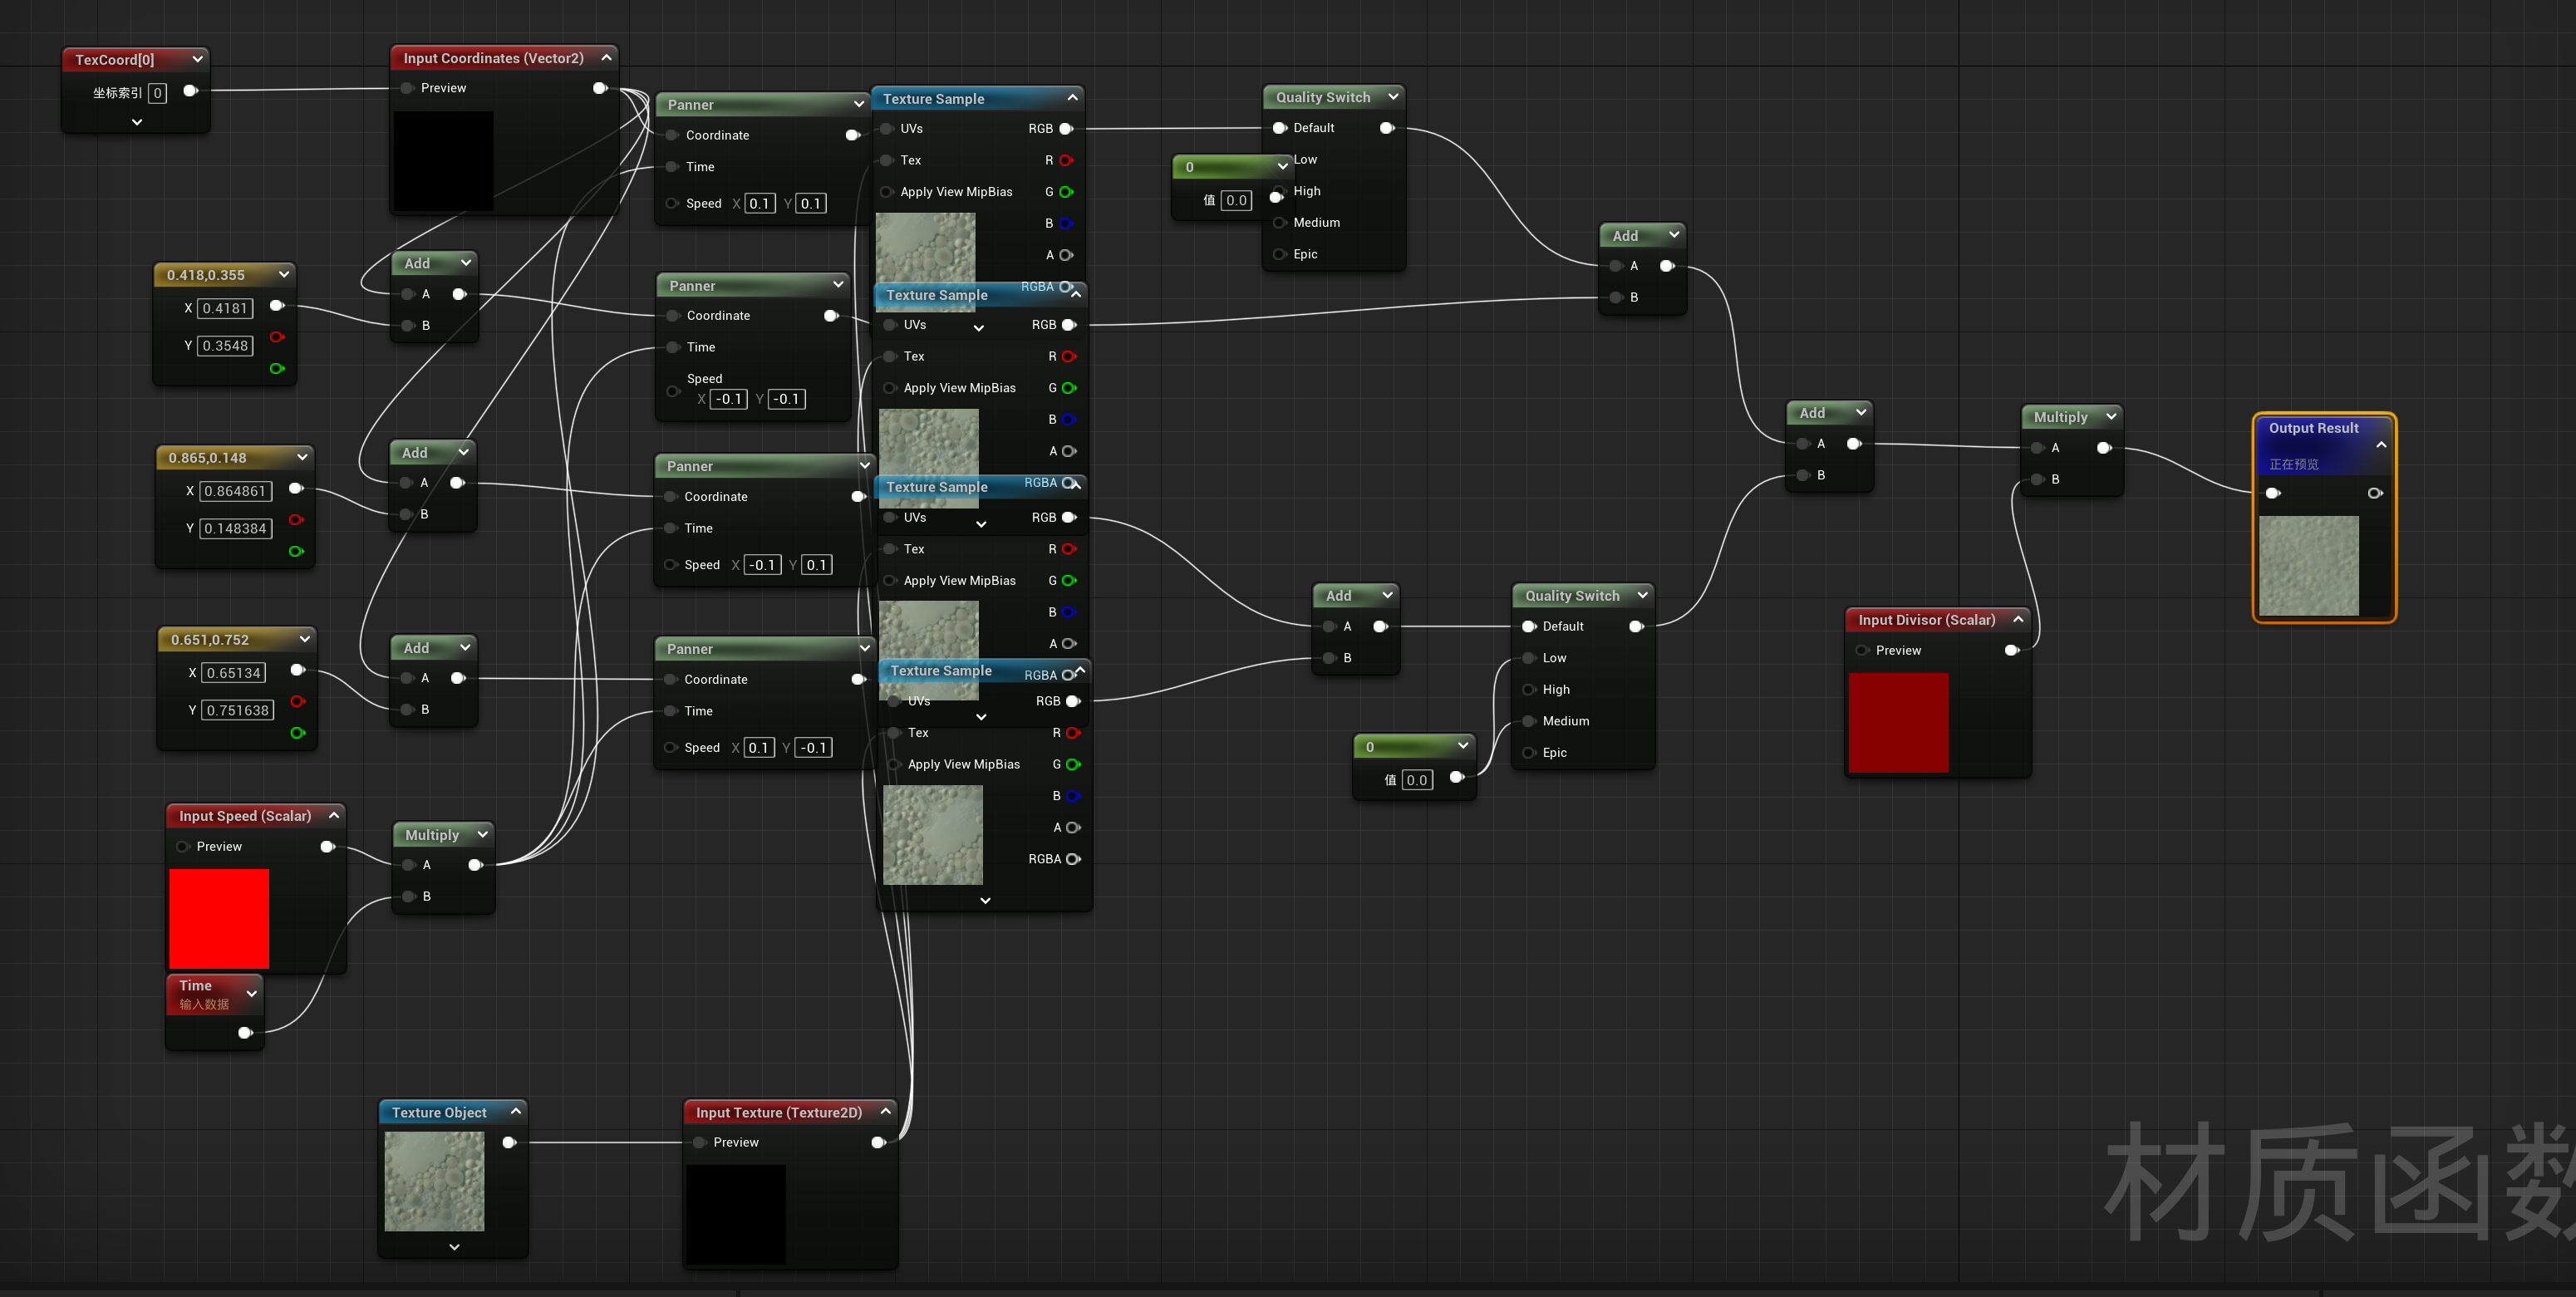Click B input of Multiply beside Input Speed
This screenshot has height=1297, width=2576.
click(408, 897)
